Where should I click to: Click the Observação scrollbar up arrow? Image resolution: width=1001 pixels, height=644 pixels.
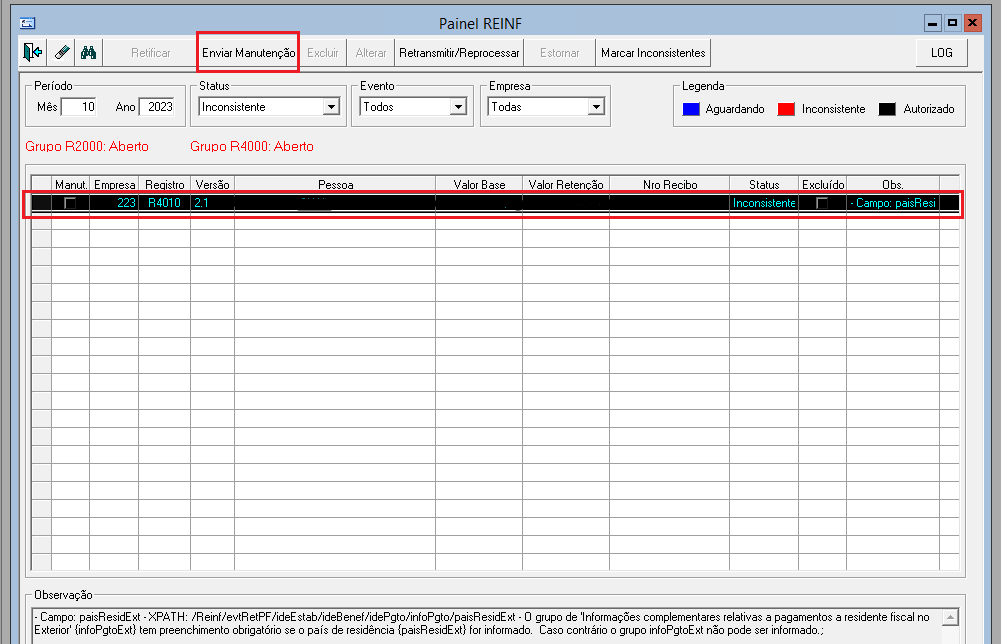[x=950, y=617]
